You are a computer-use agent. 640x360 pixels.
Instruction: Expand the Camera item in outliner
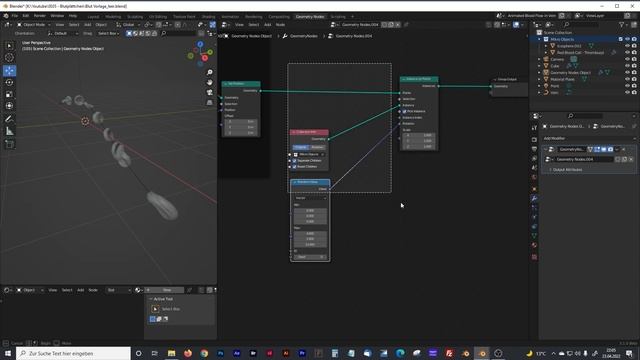click(539, 59)
